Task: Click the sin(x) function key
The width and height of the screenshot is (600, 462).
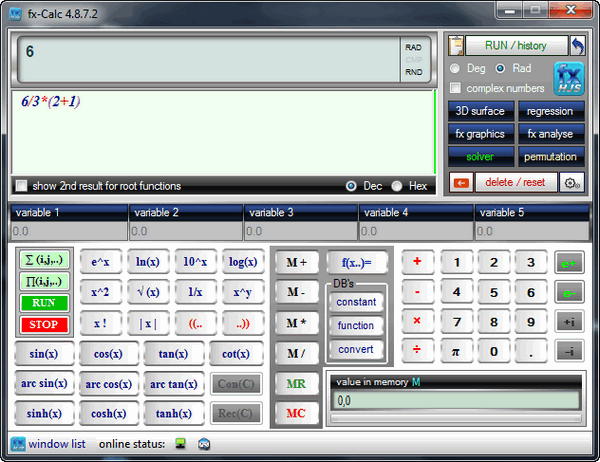Action: 44,354
